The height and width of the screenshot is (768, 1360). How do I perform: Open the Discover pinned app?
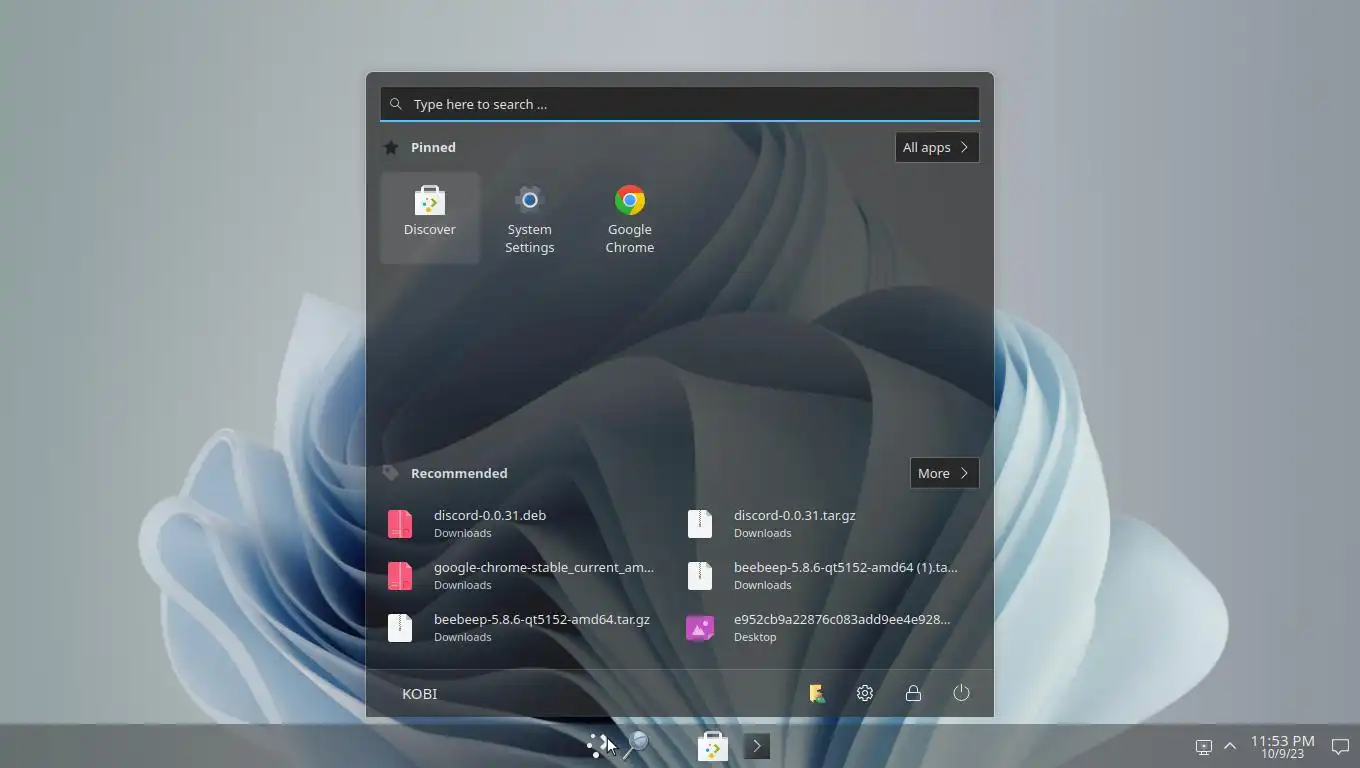(430, 217)
